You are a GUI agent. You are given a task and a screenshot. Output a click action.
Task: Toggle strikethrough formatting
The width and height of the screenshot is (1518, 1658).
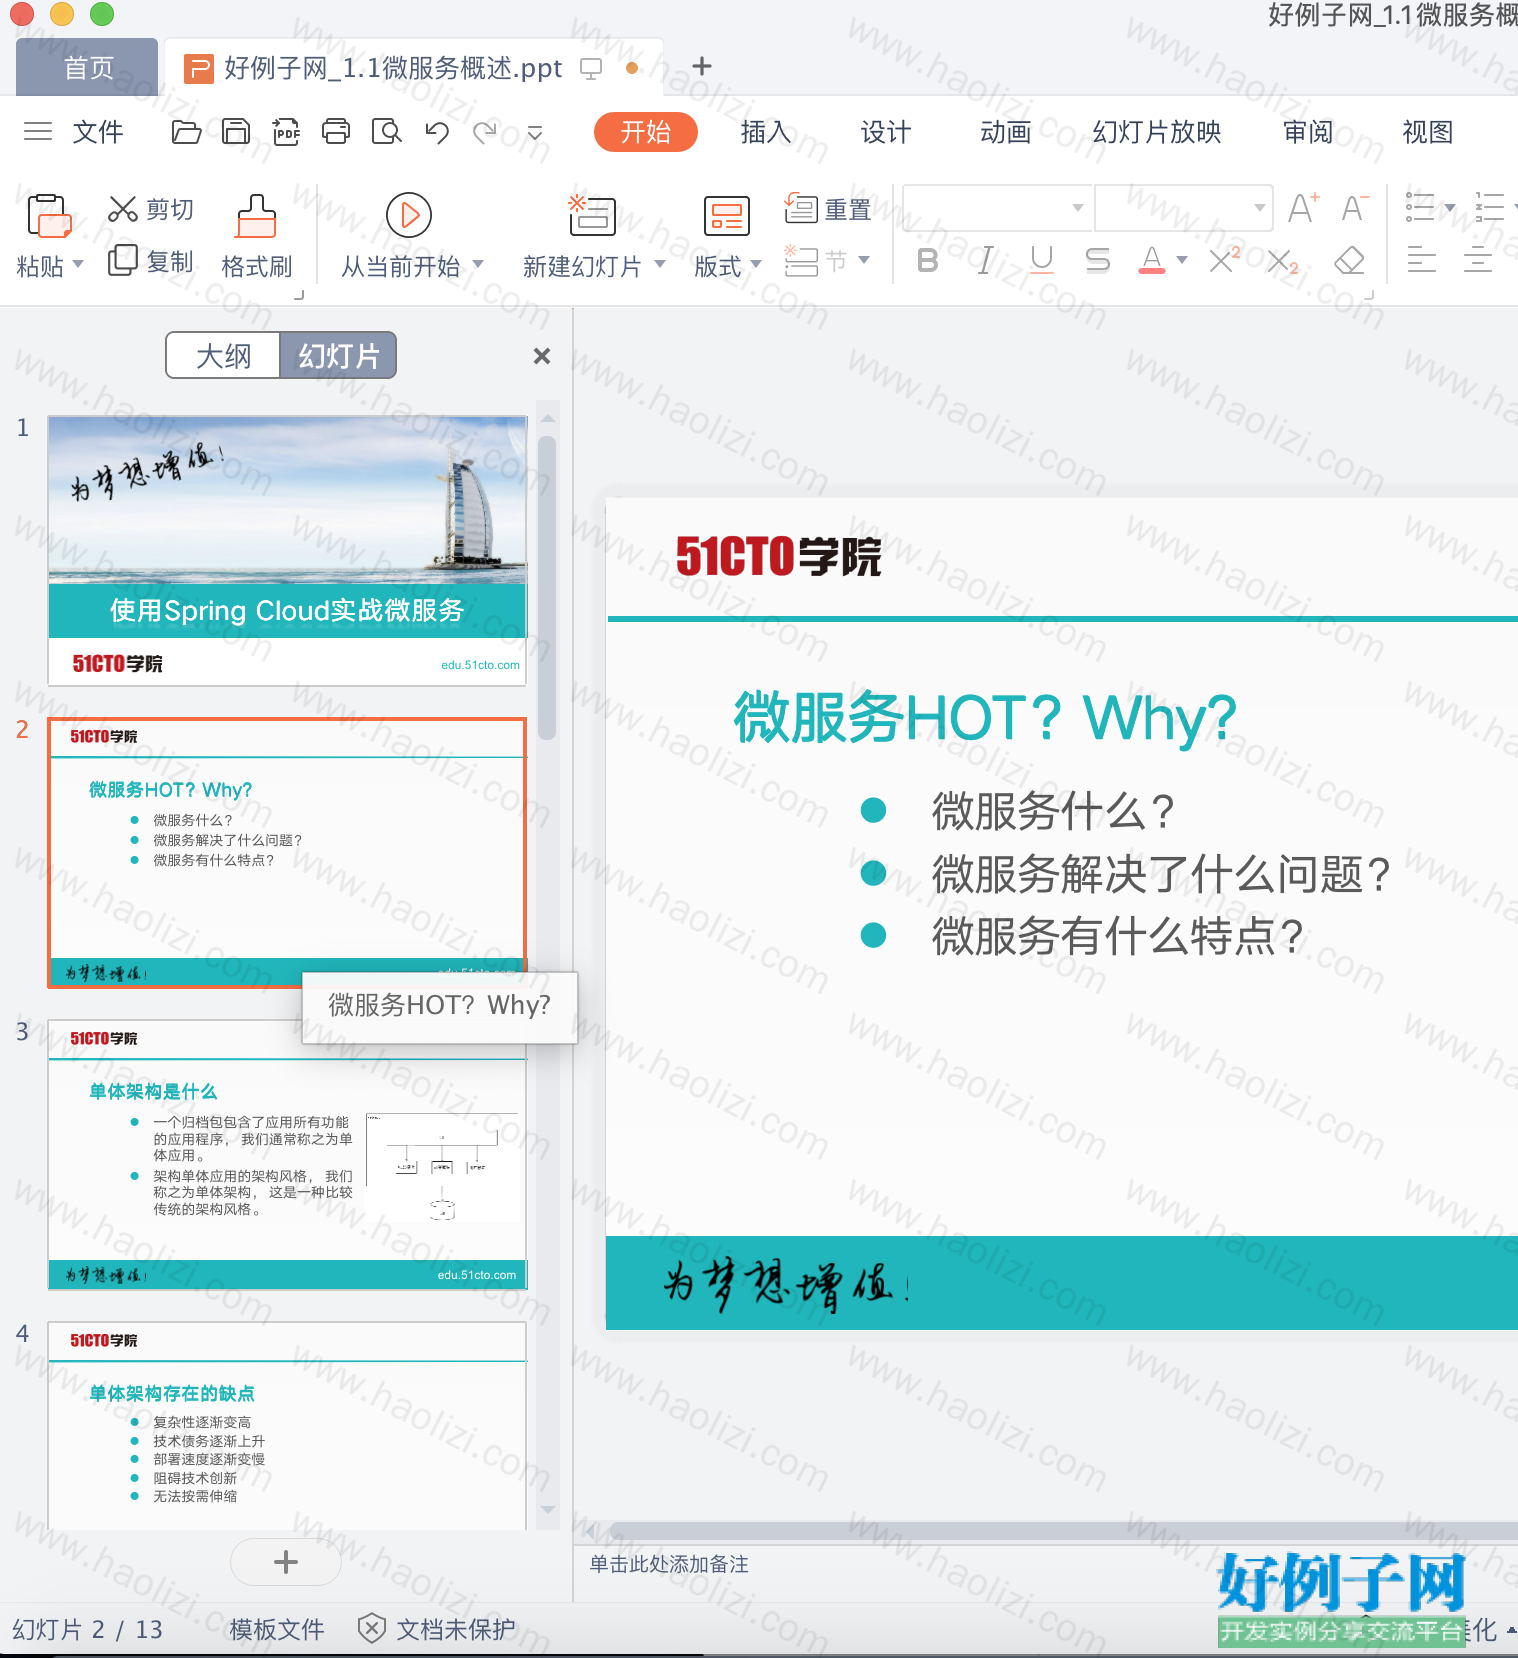coord(1098,261)
